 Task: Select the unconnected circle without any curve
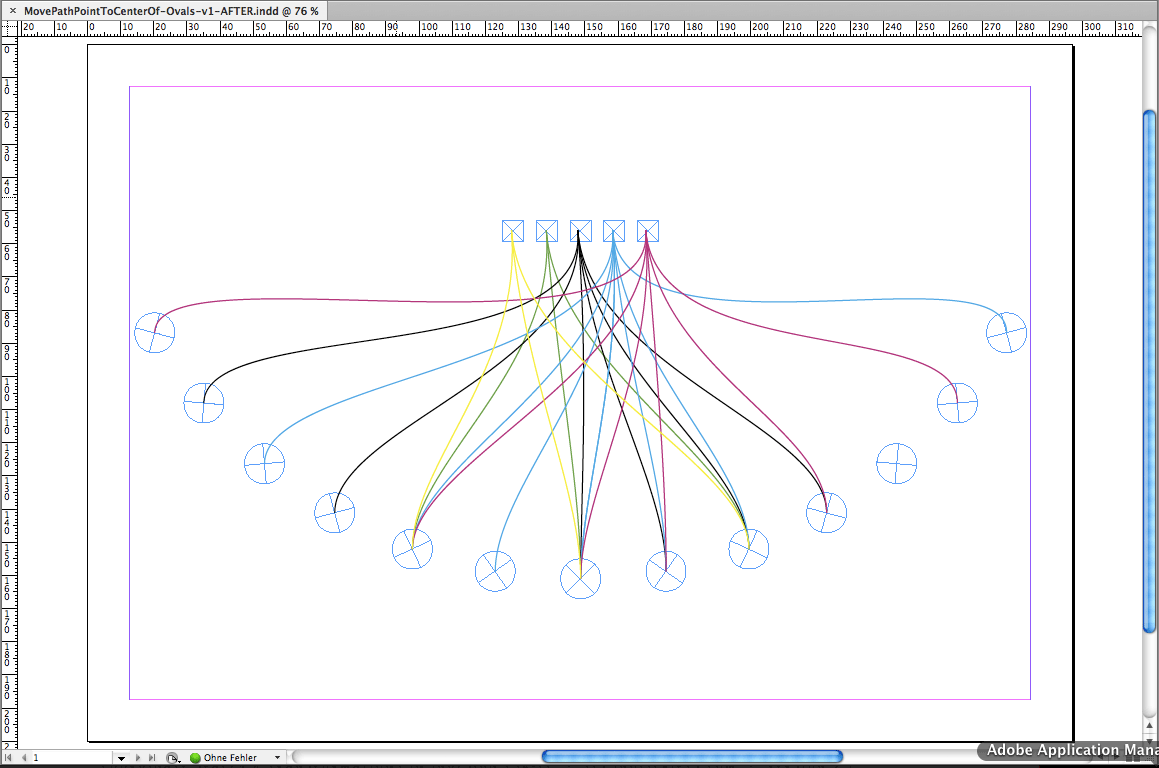point(897,463)
